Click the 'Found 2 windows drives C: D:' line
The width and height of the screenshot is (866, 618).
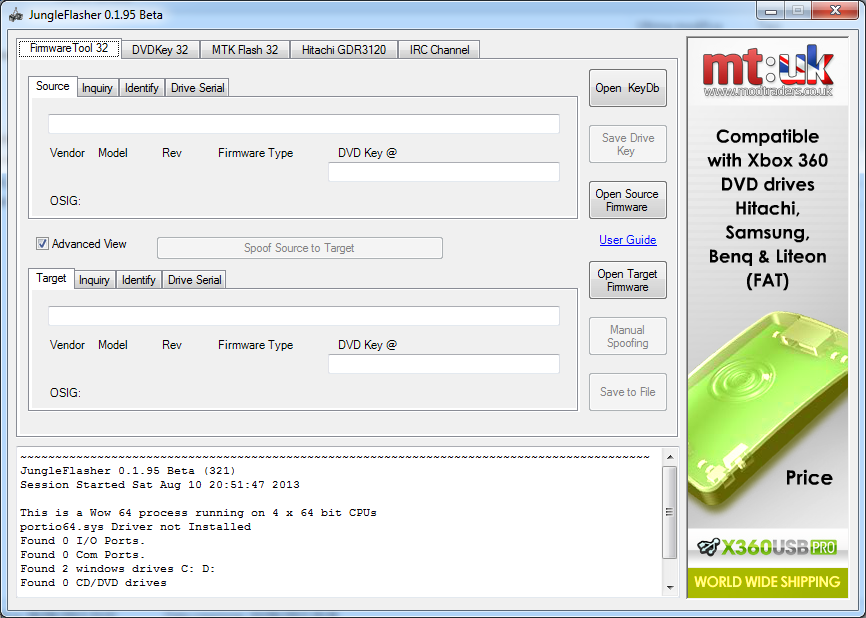[118, 568]
